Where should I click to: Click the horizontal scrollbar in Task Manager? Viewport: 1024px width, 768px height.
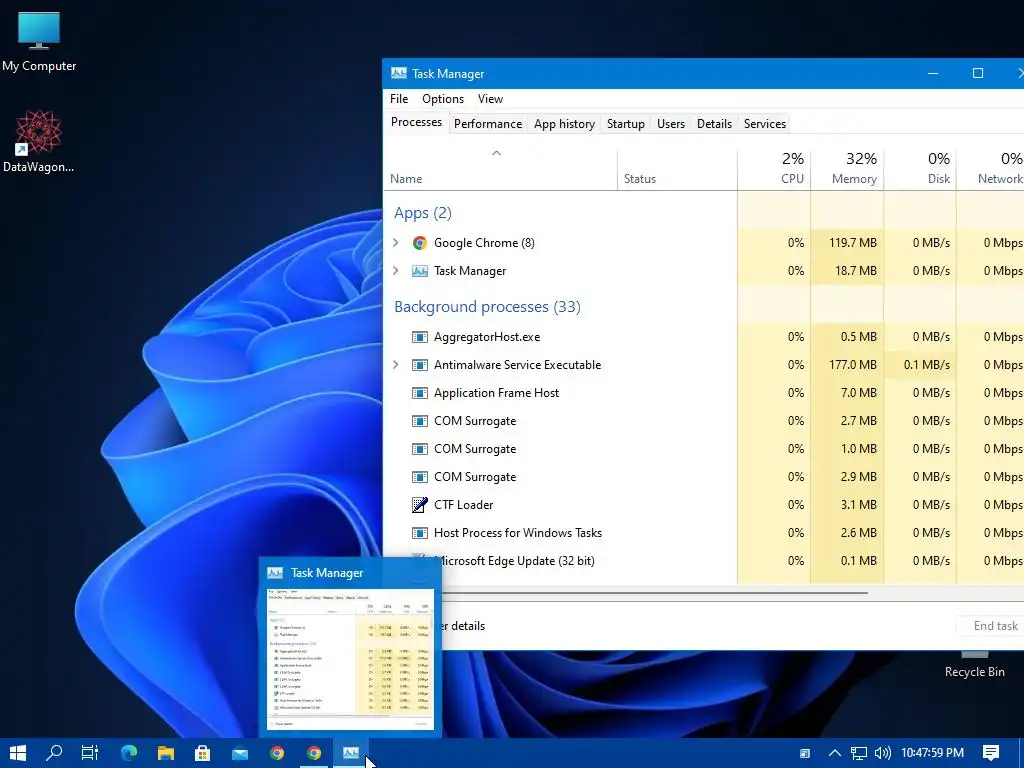(x=653, y=593)
